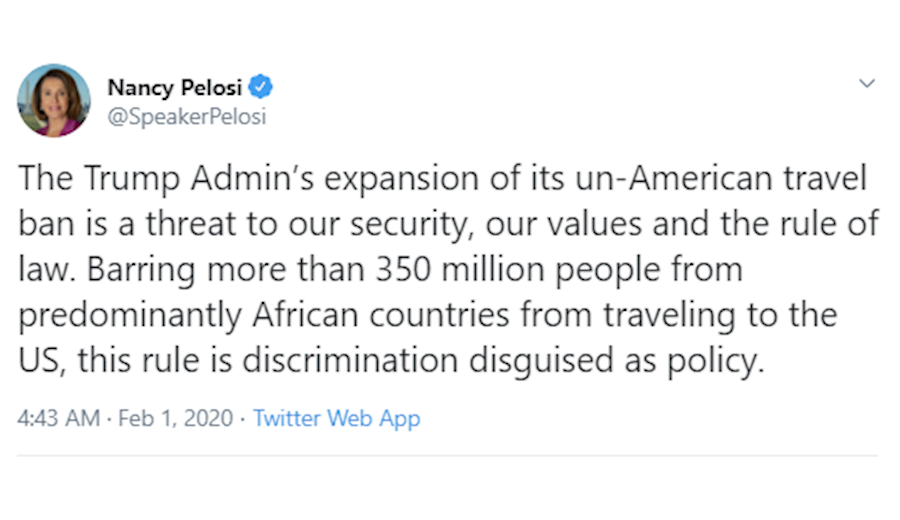
Task: Click the 'US,' text starting last line
Action: pyautogui.click(x=41, y=361)
